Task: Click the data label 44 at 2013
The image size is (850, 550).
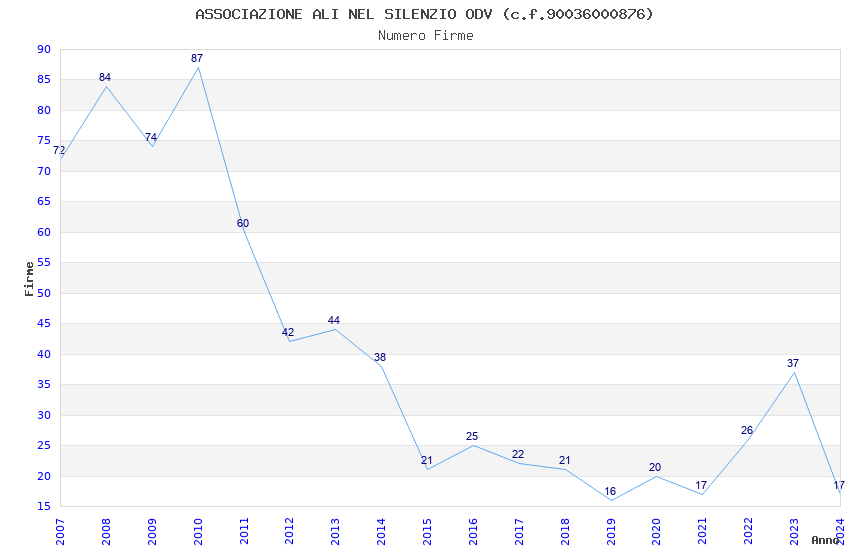Action: pos(334,320)
